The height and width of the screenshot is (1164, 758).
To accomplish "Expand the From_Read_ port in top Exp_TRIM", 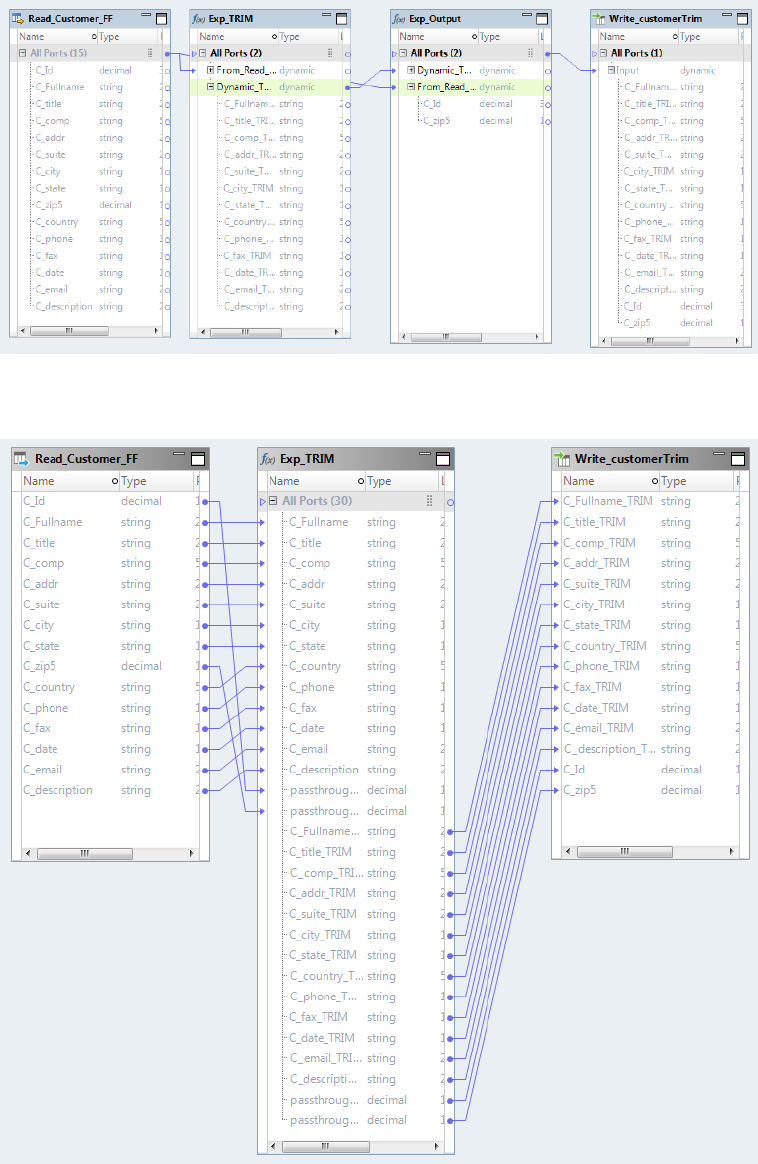I will 211,70.
